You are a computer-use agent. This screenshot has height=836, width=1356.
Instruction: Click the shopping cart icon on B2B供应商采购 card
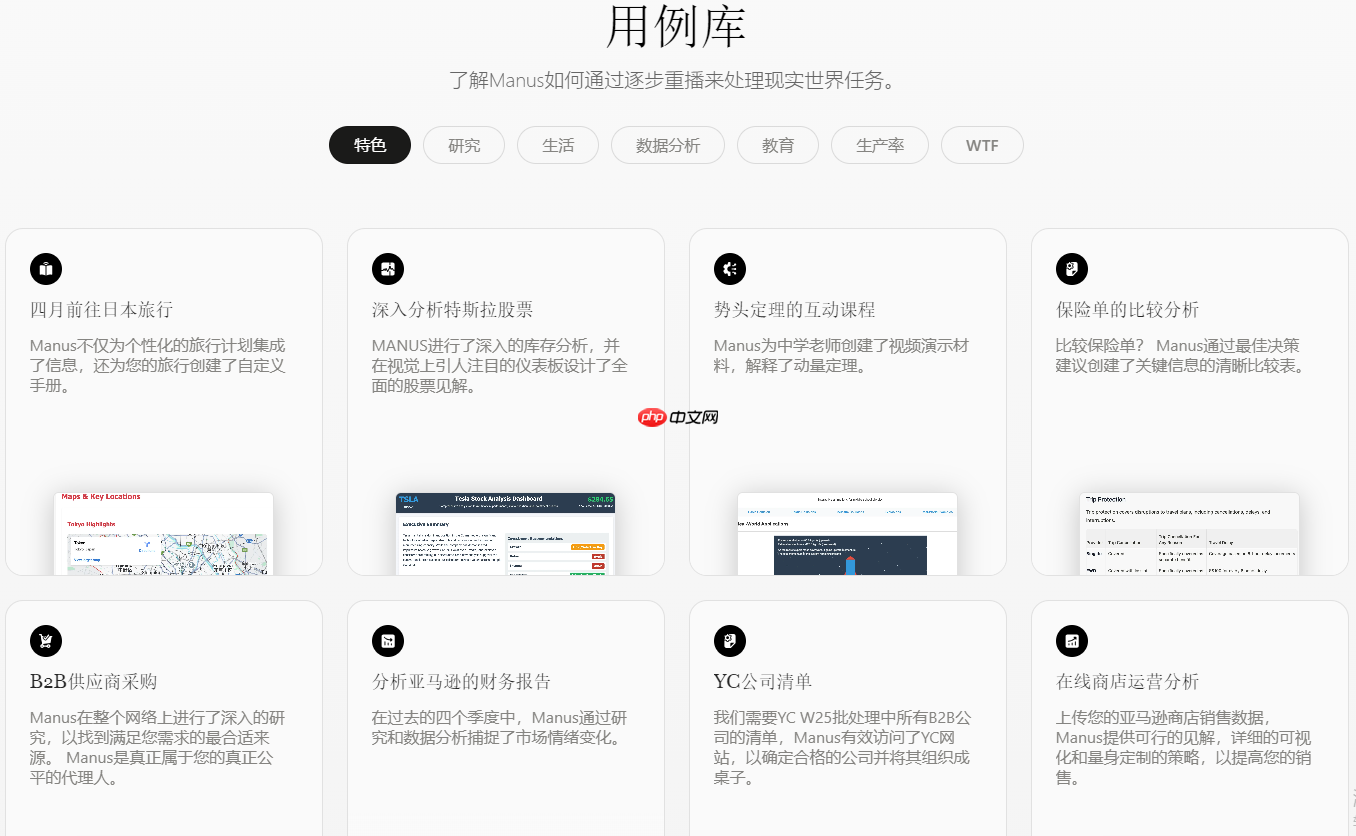click(x=46, y=641)
